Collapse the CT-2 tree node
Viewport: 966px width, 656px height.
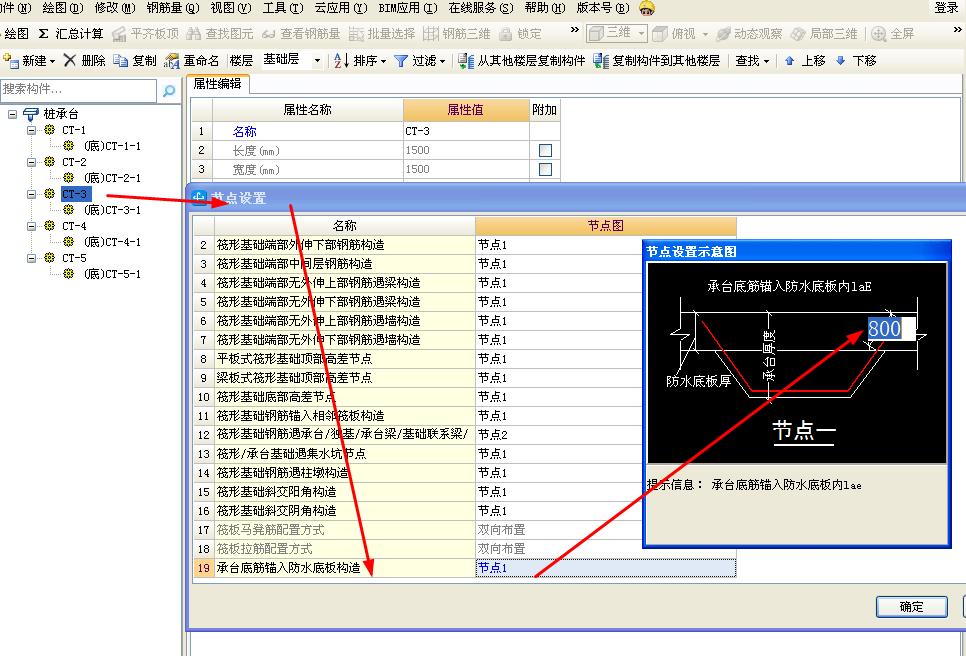click(x=31, y=162)
